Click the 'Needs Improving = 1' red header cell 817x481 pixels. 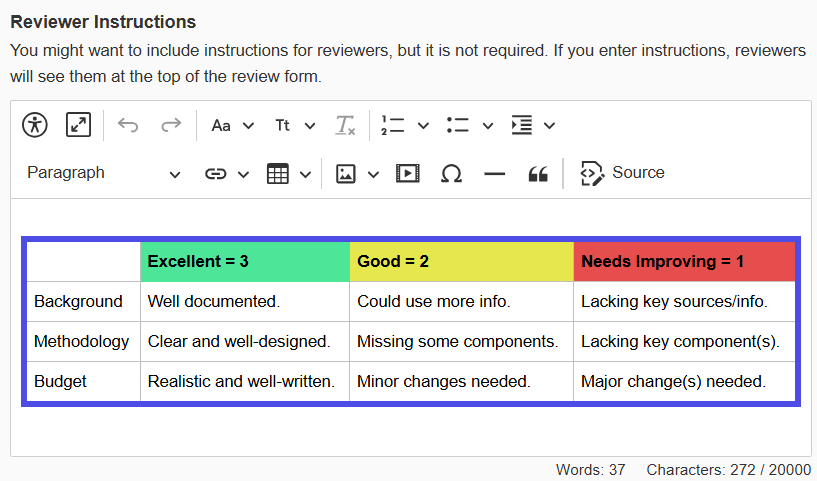click(x=685, y=262)
